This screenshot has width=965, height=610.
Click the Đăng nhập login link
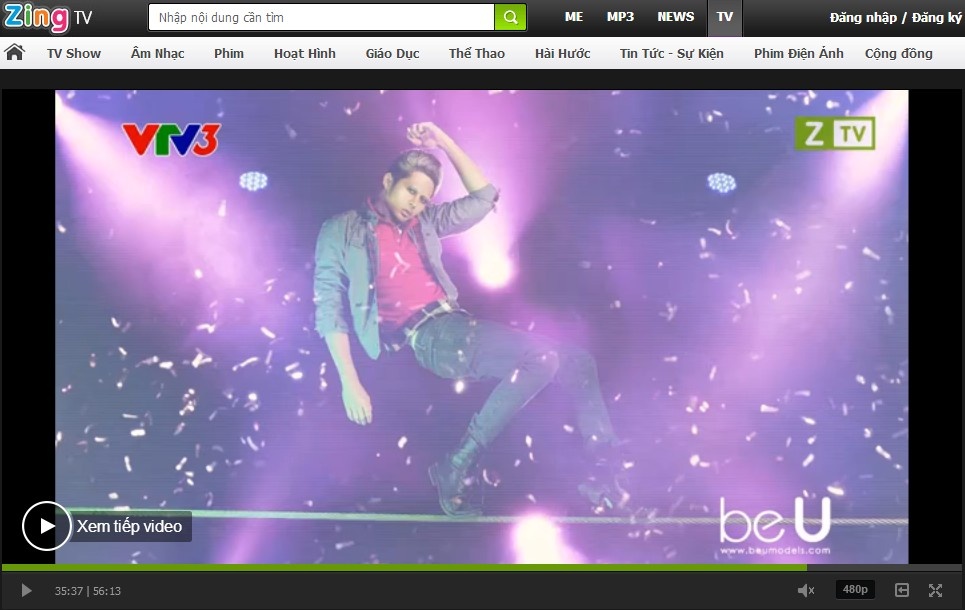863,18
